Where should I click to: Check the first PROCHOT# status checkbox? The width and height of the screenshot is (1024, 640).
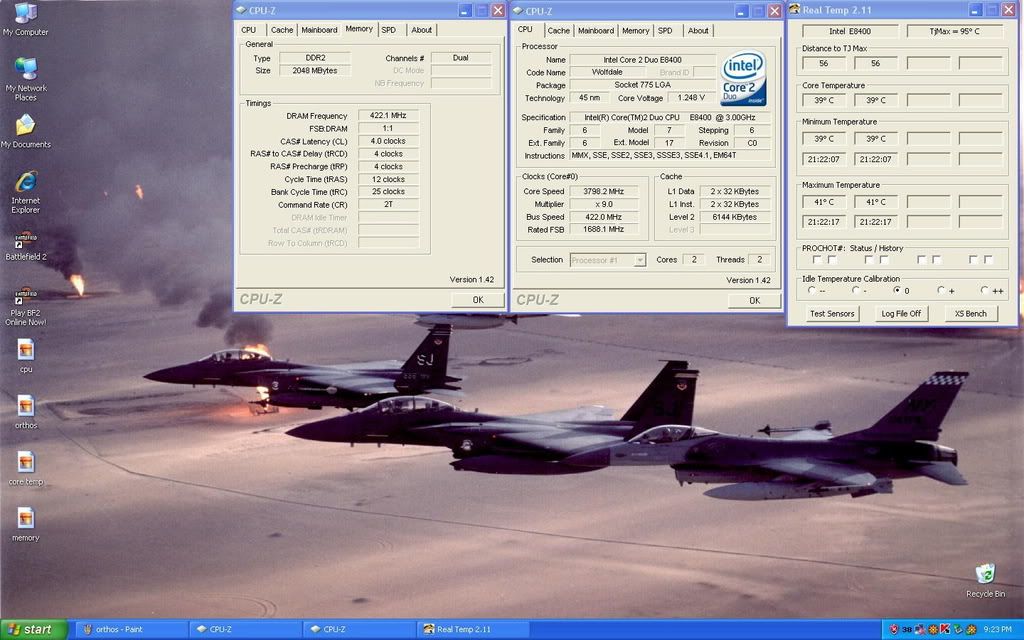point(817,258)
